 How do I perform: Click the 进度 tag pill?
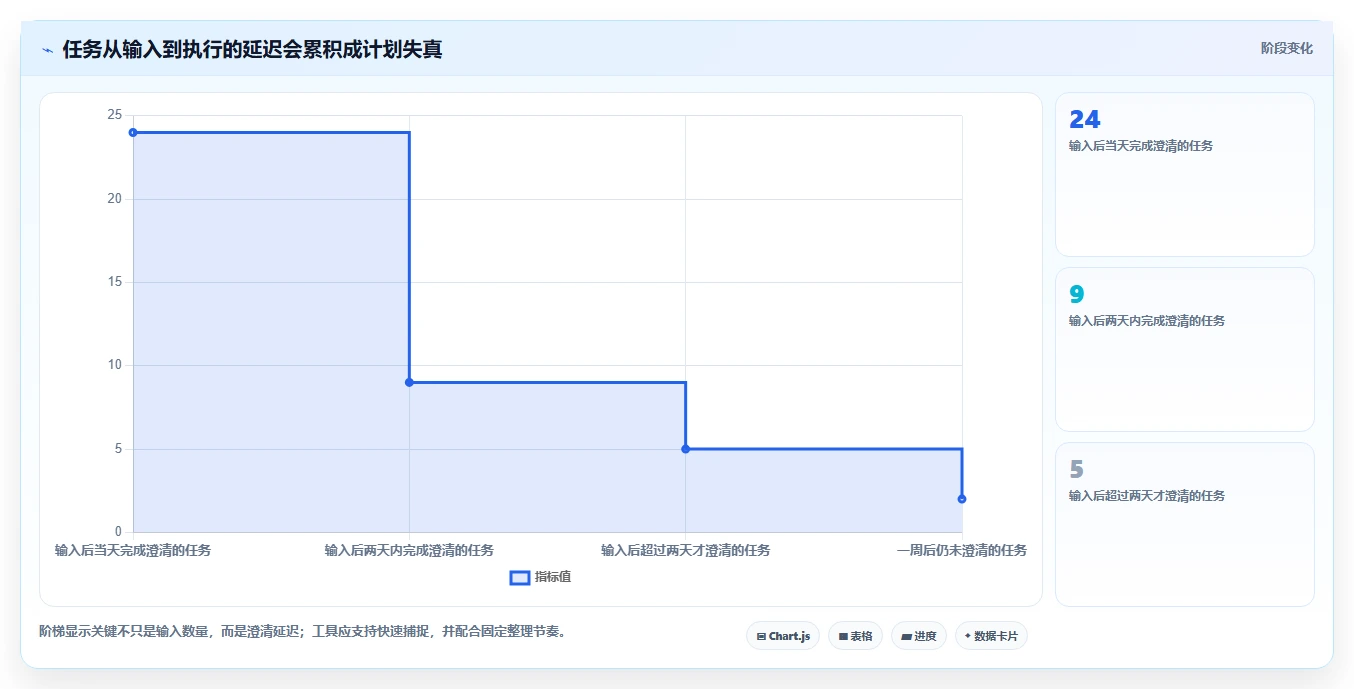pyautogui.click(x=919, y=636)
